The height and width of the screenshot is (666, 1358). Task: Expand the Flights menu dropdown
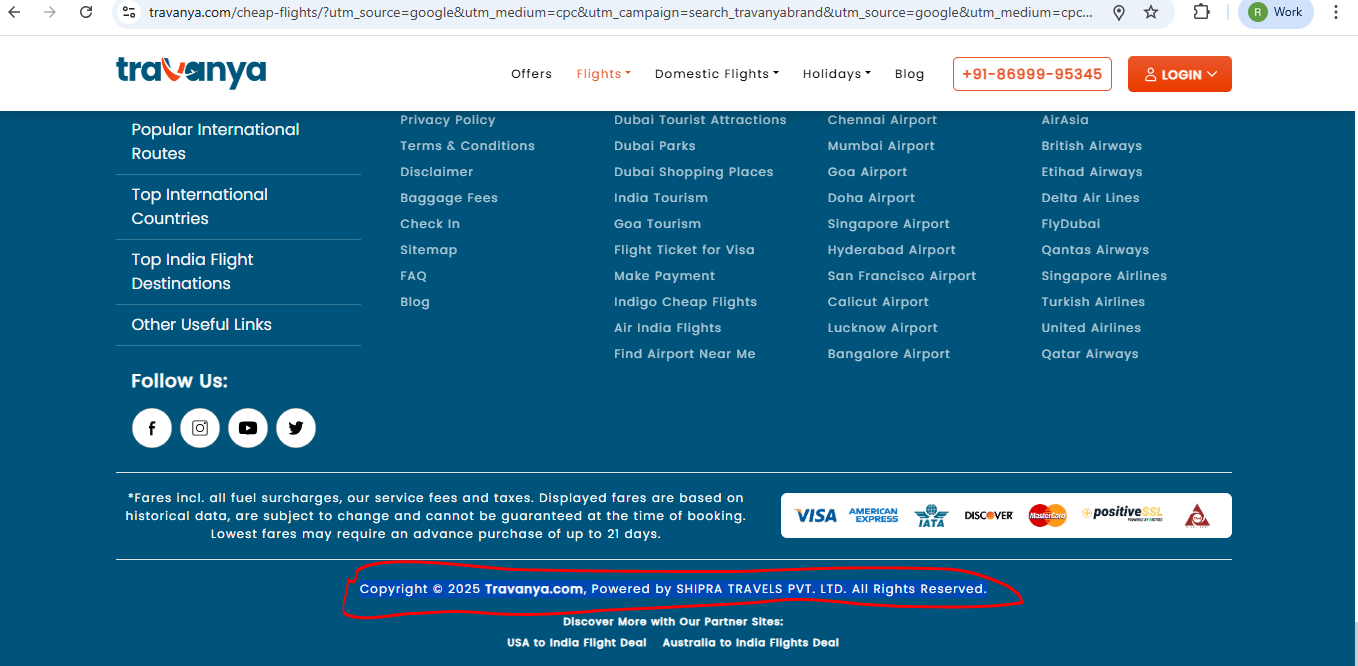[x=603, y=74]
